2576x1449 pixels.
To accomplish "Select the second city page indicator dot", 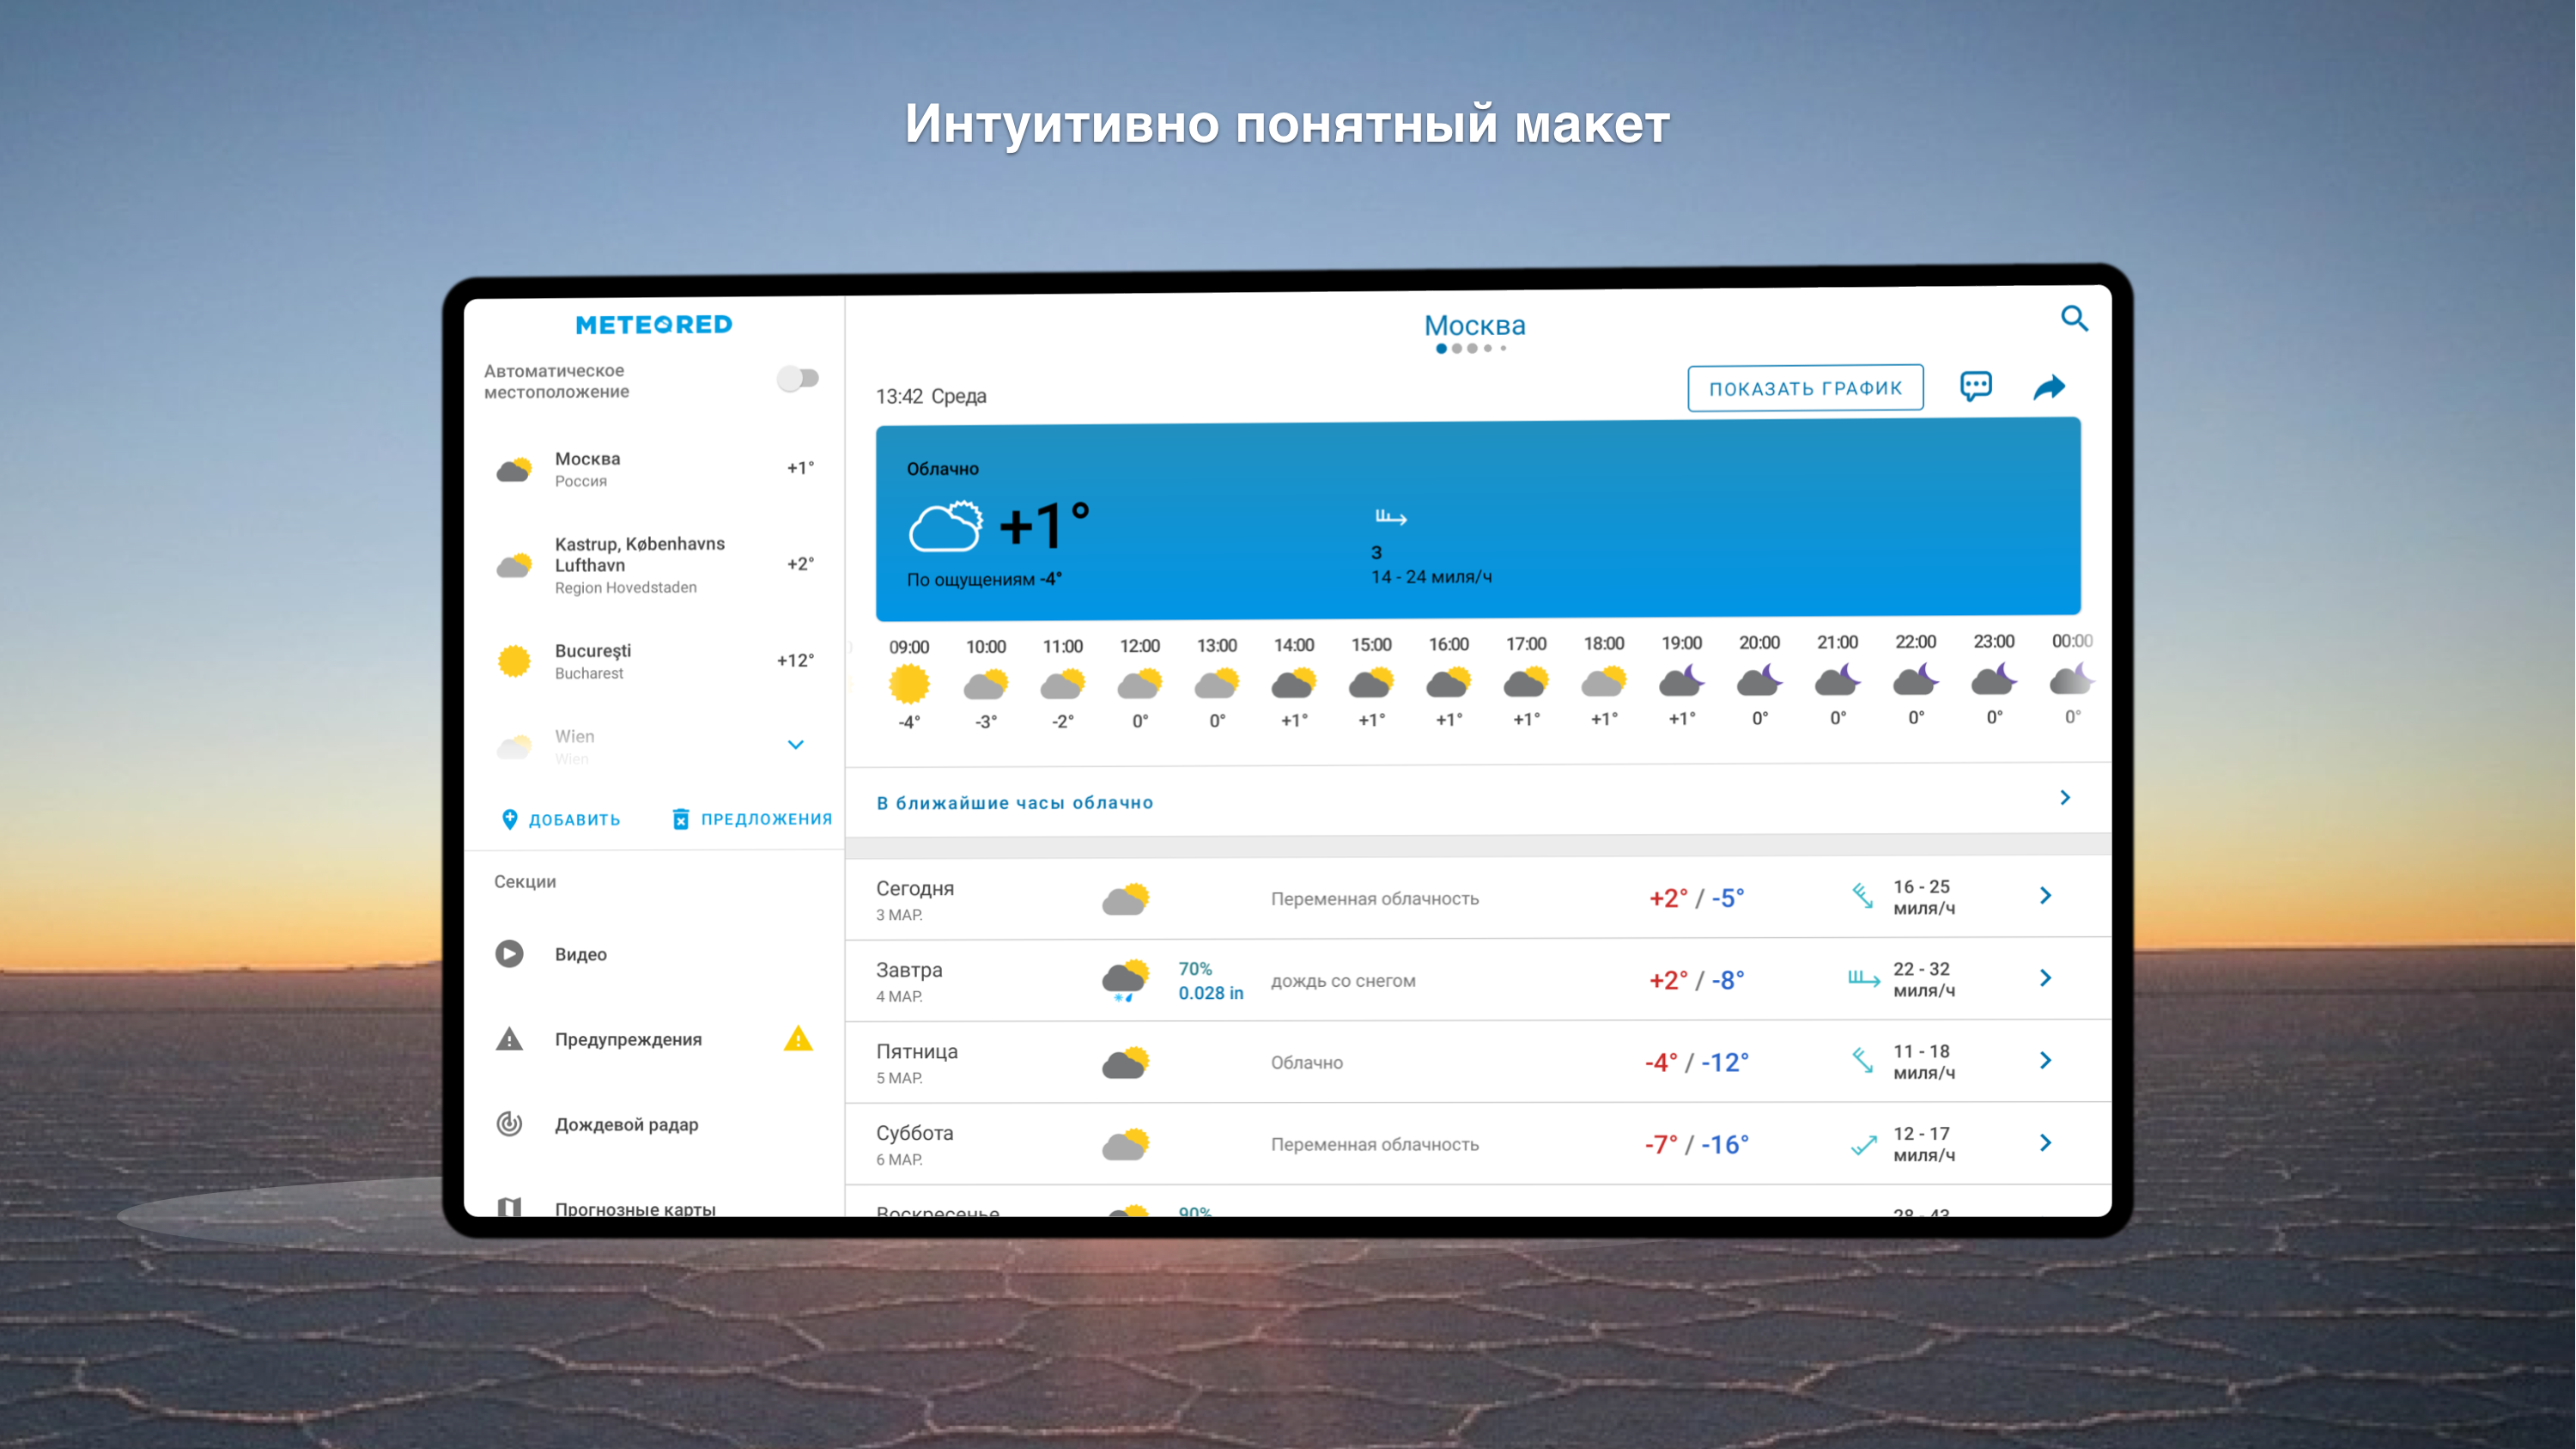I will [x=1457, y=349].
